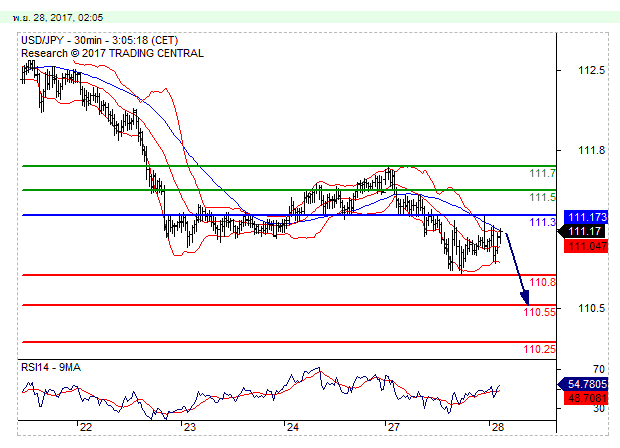Click the blue 111.3 pivot label
Viewport: 620px width, 448px height.
(542, 222)
